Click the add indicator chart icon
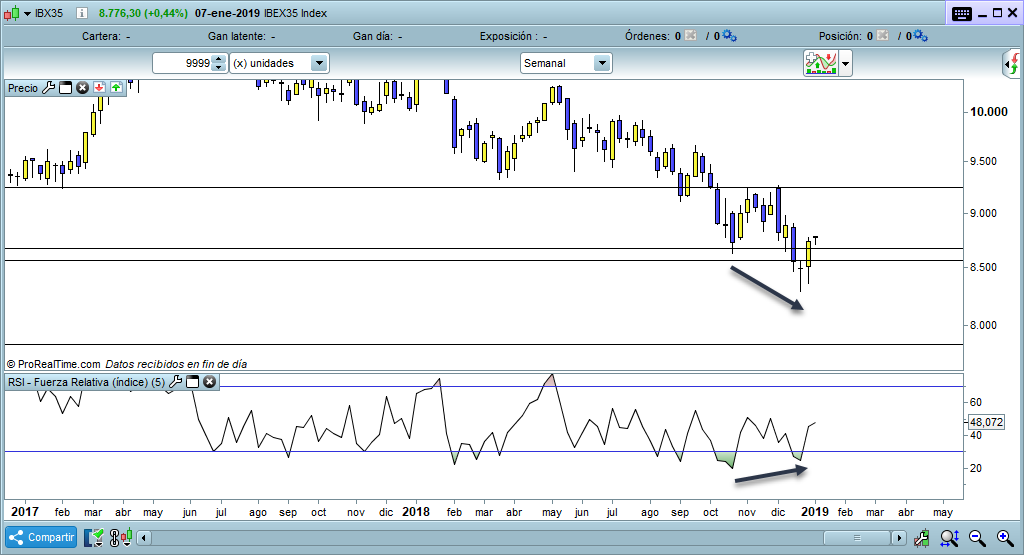Screen dimensions: 1024x555 coord(821,63)
